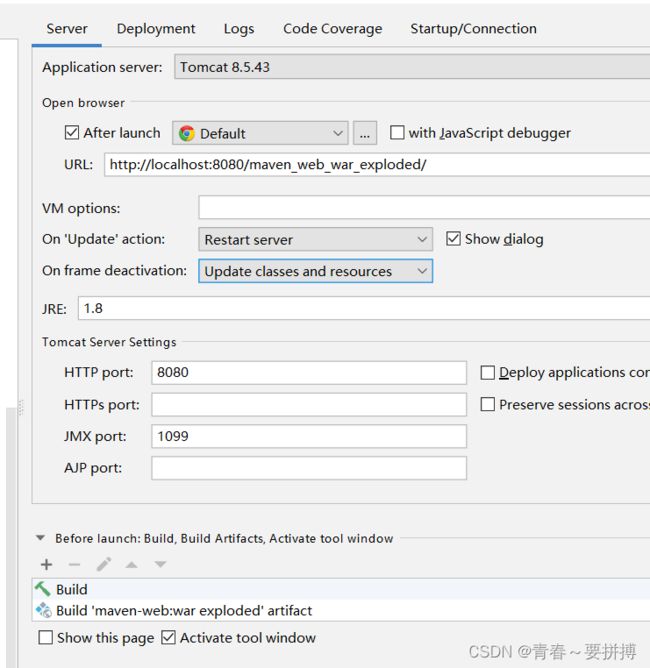The height and width of the screenshot is (668, 650).
Task: Switch to the Code Coverage tab
Action: pos(333,29)
